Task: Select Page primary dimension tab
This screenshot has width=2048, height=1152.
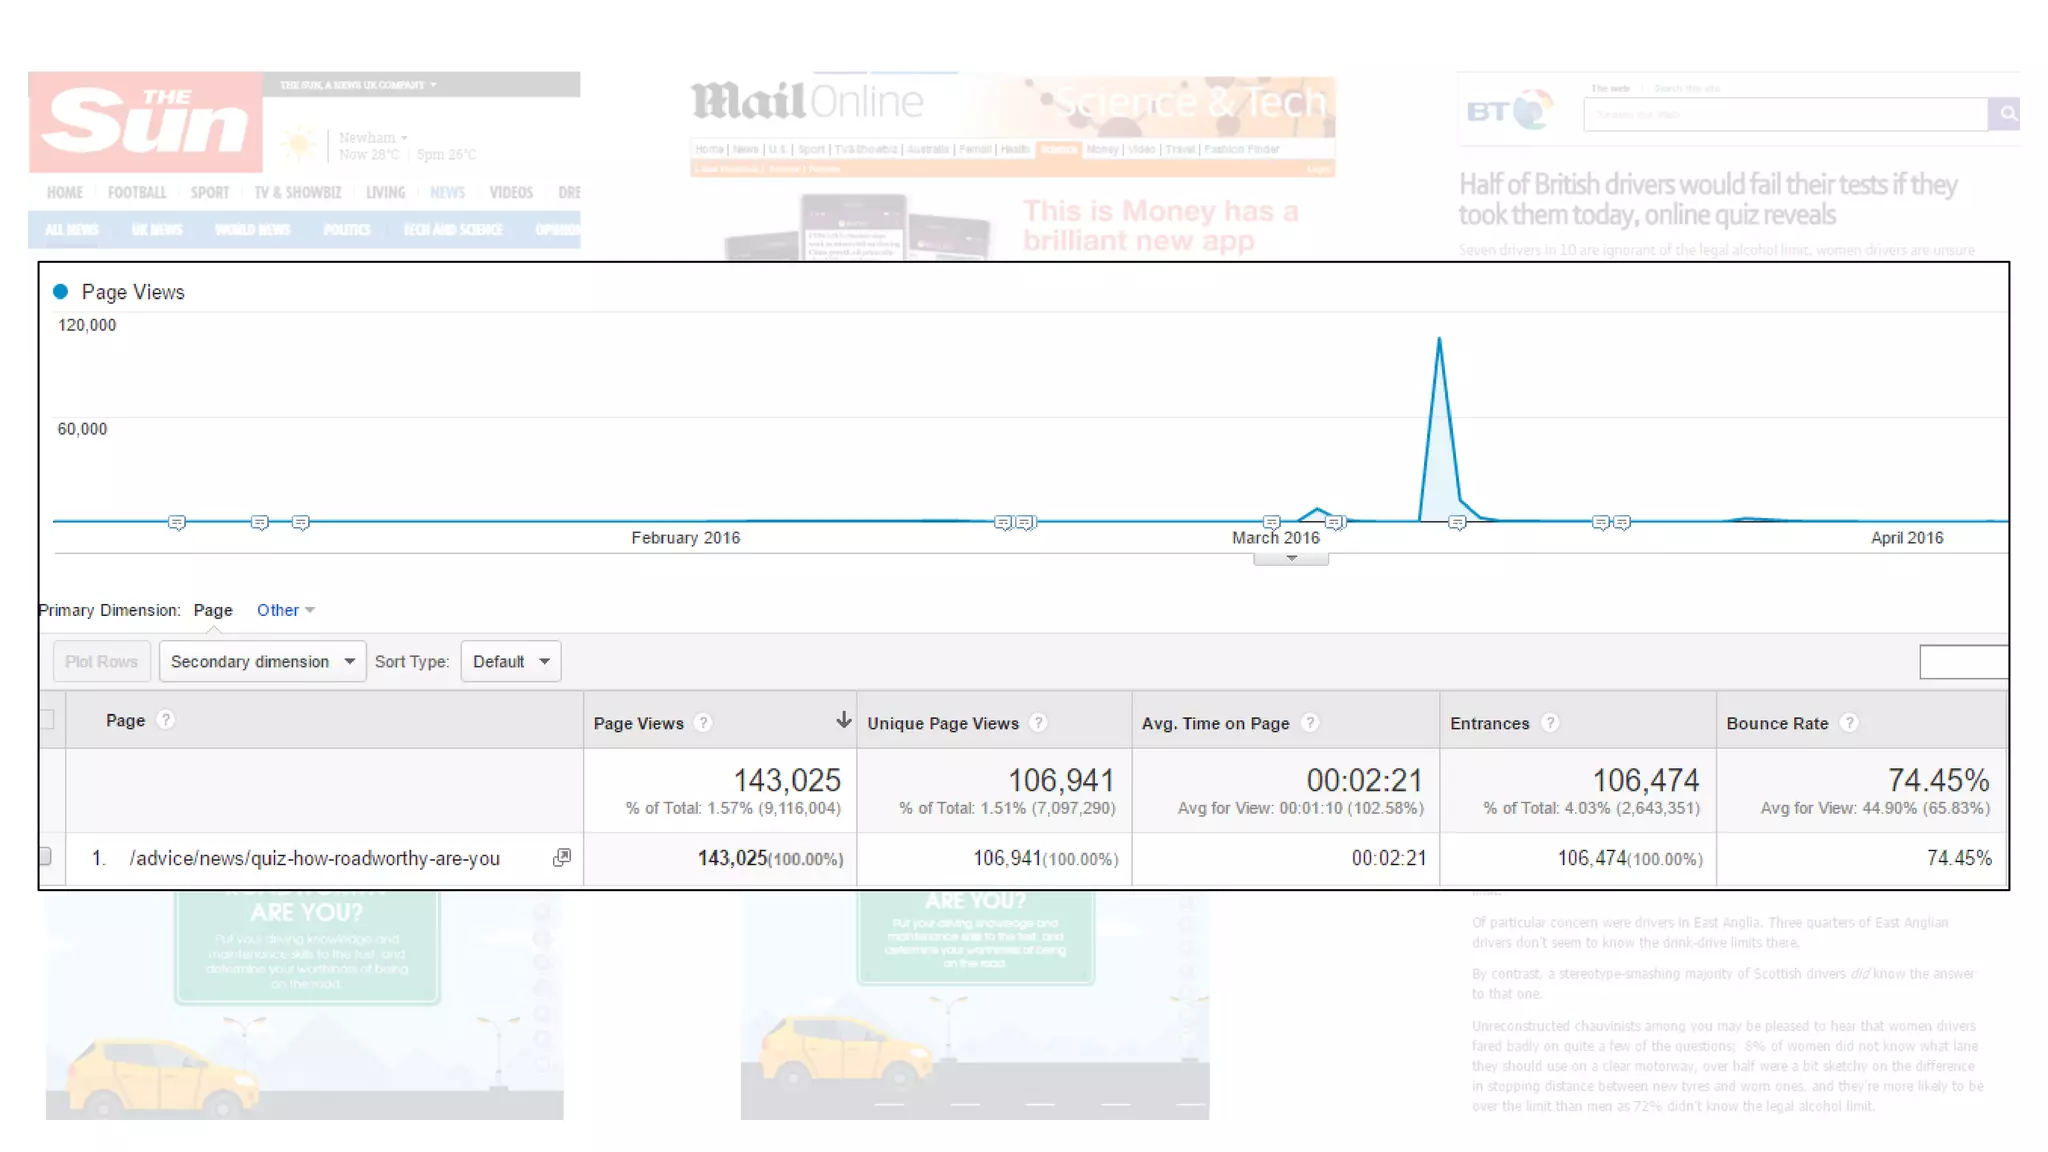Action: [213, 610]
